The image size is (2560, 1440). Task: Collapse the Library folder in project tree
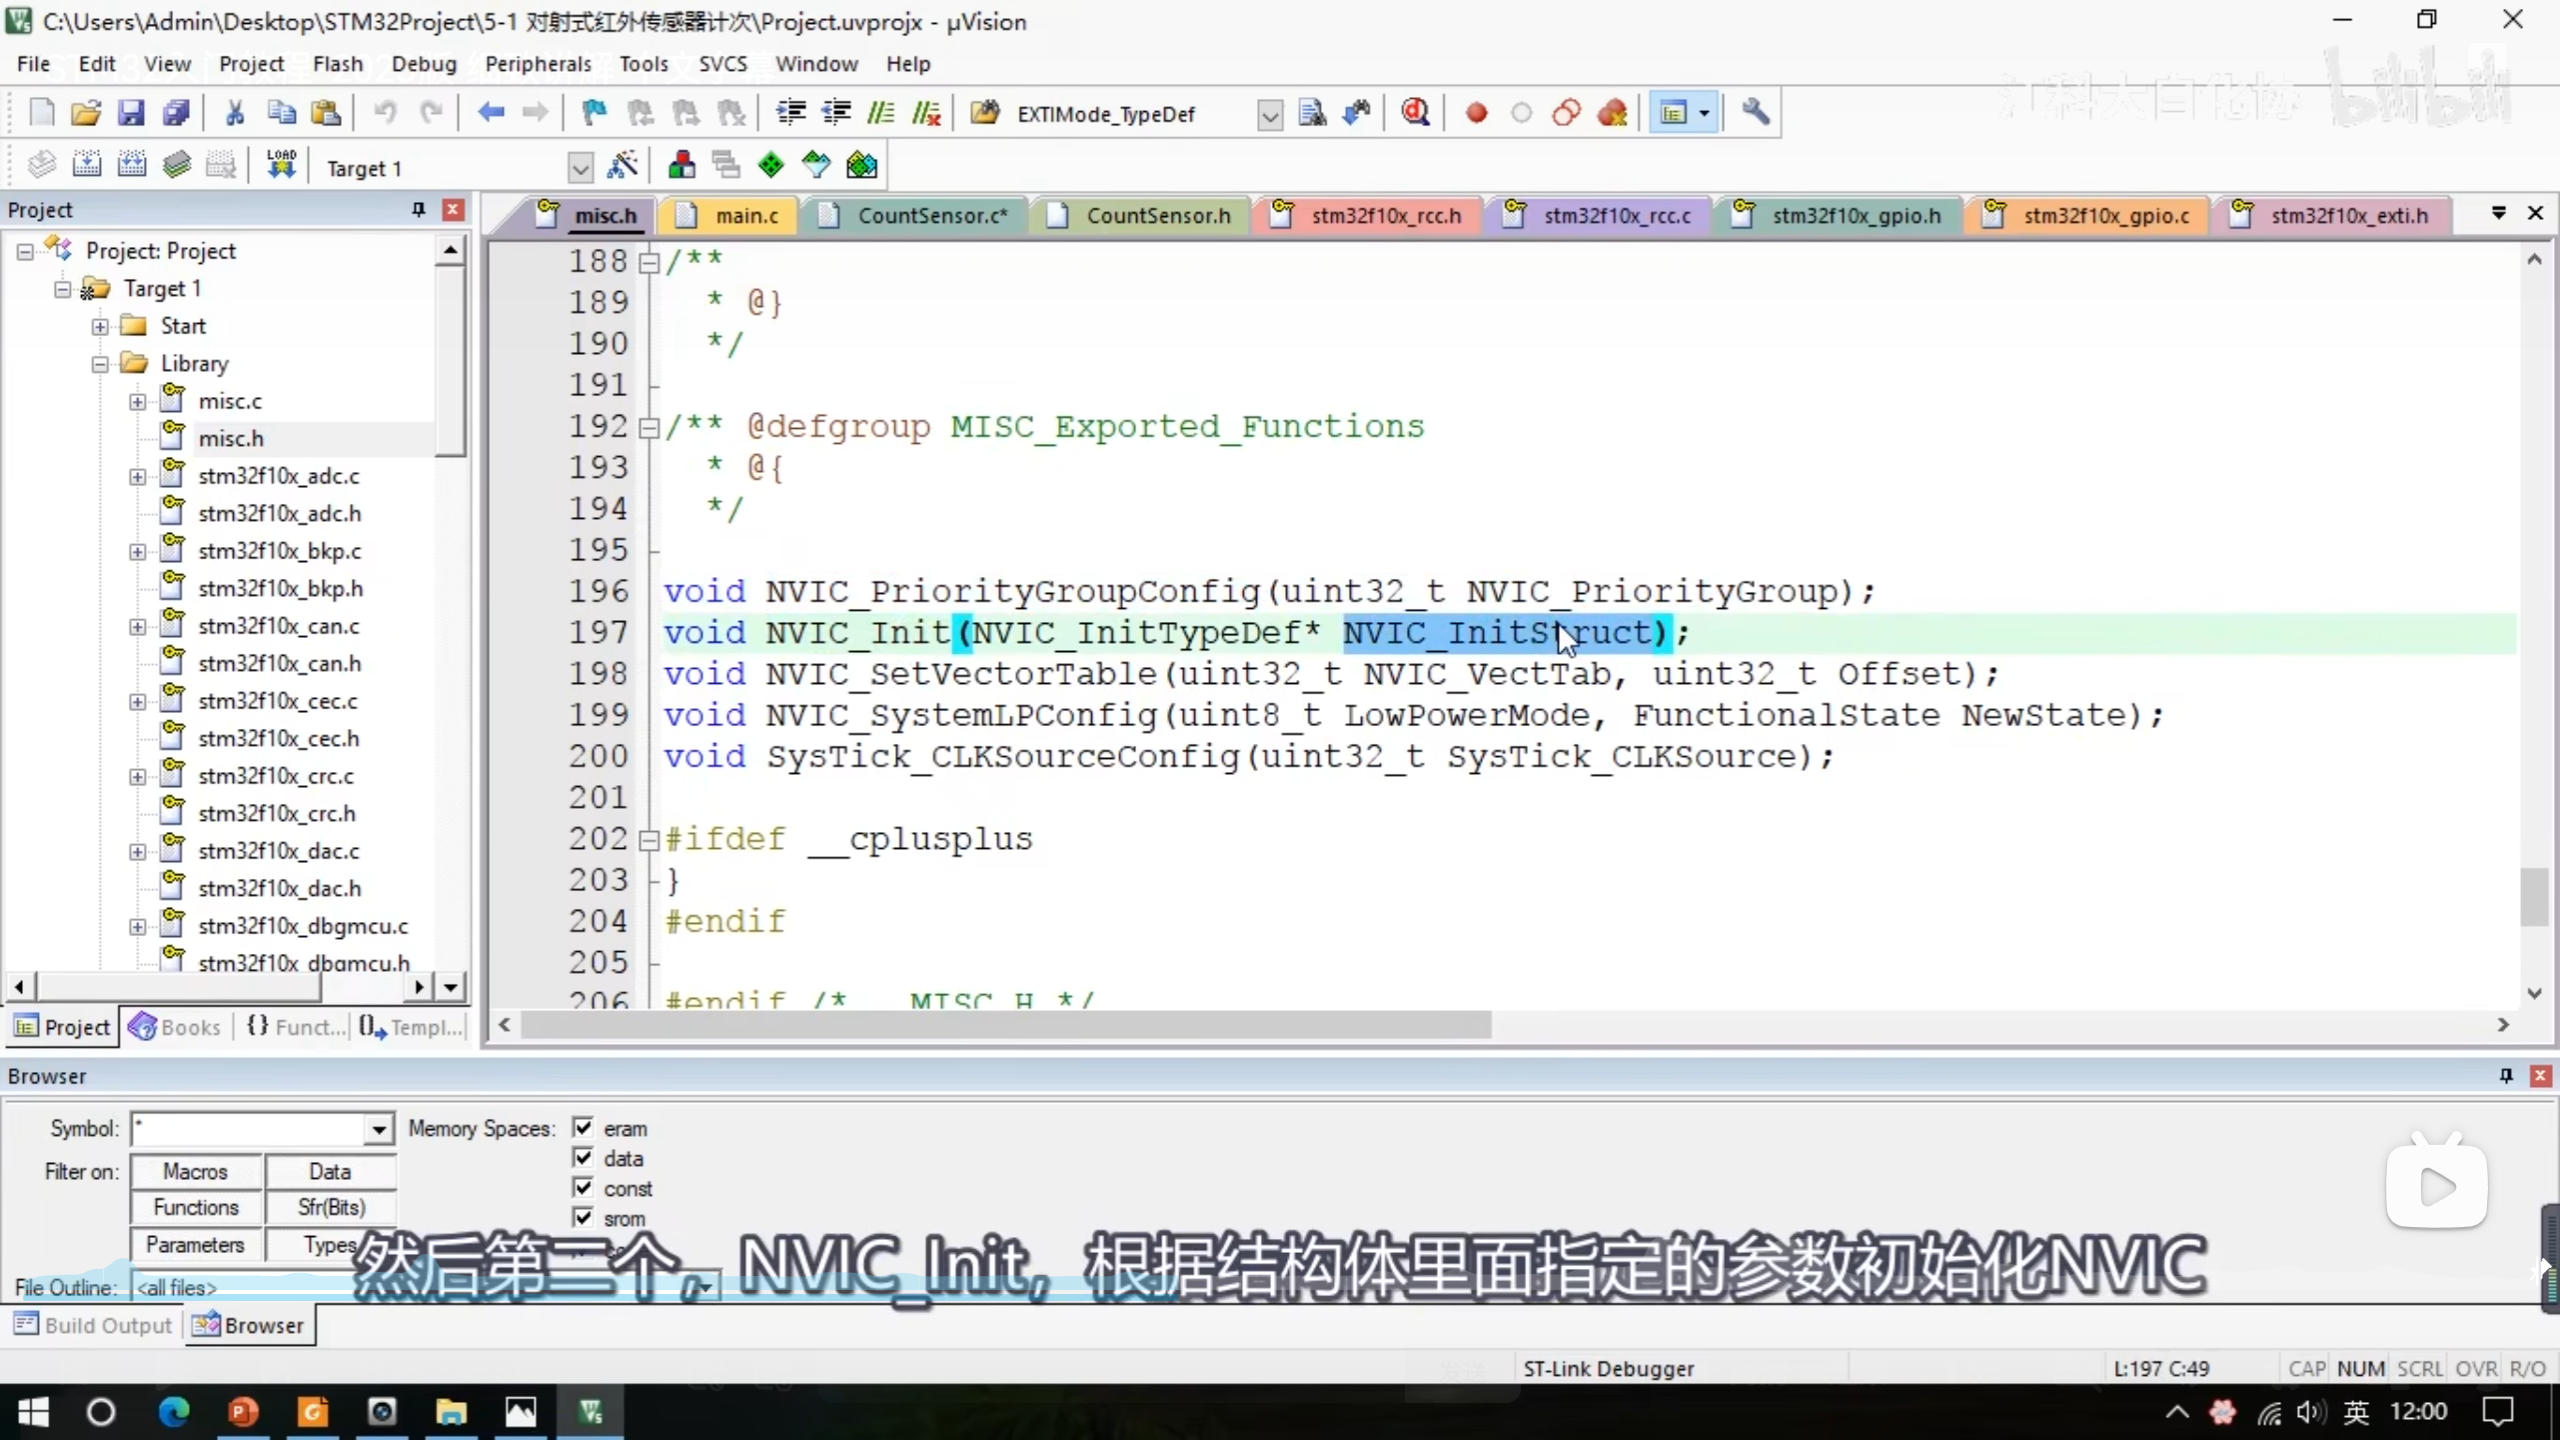pyautogui.click(x=100, y=364)
